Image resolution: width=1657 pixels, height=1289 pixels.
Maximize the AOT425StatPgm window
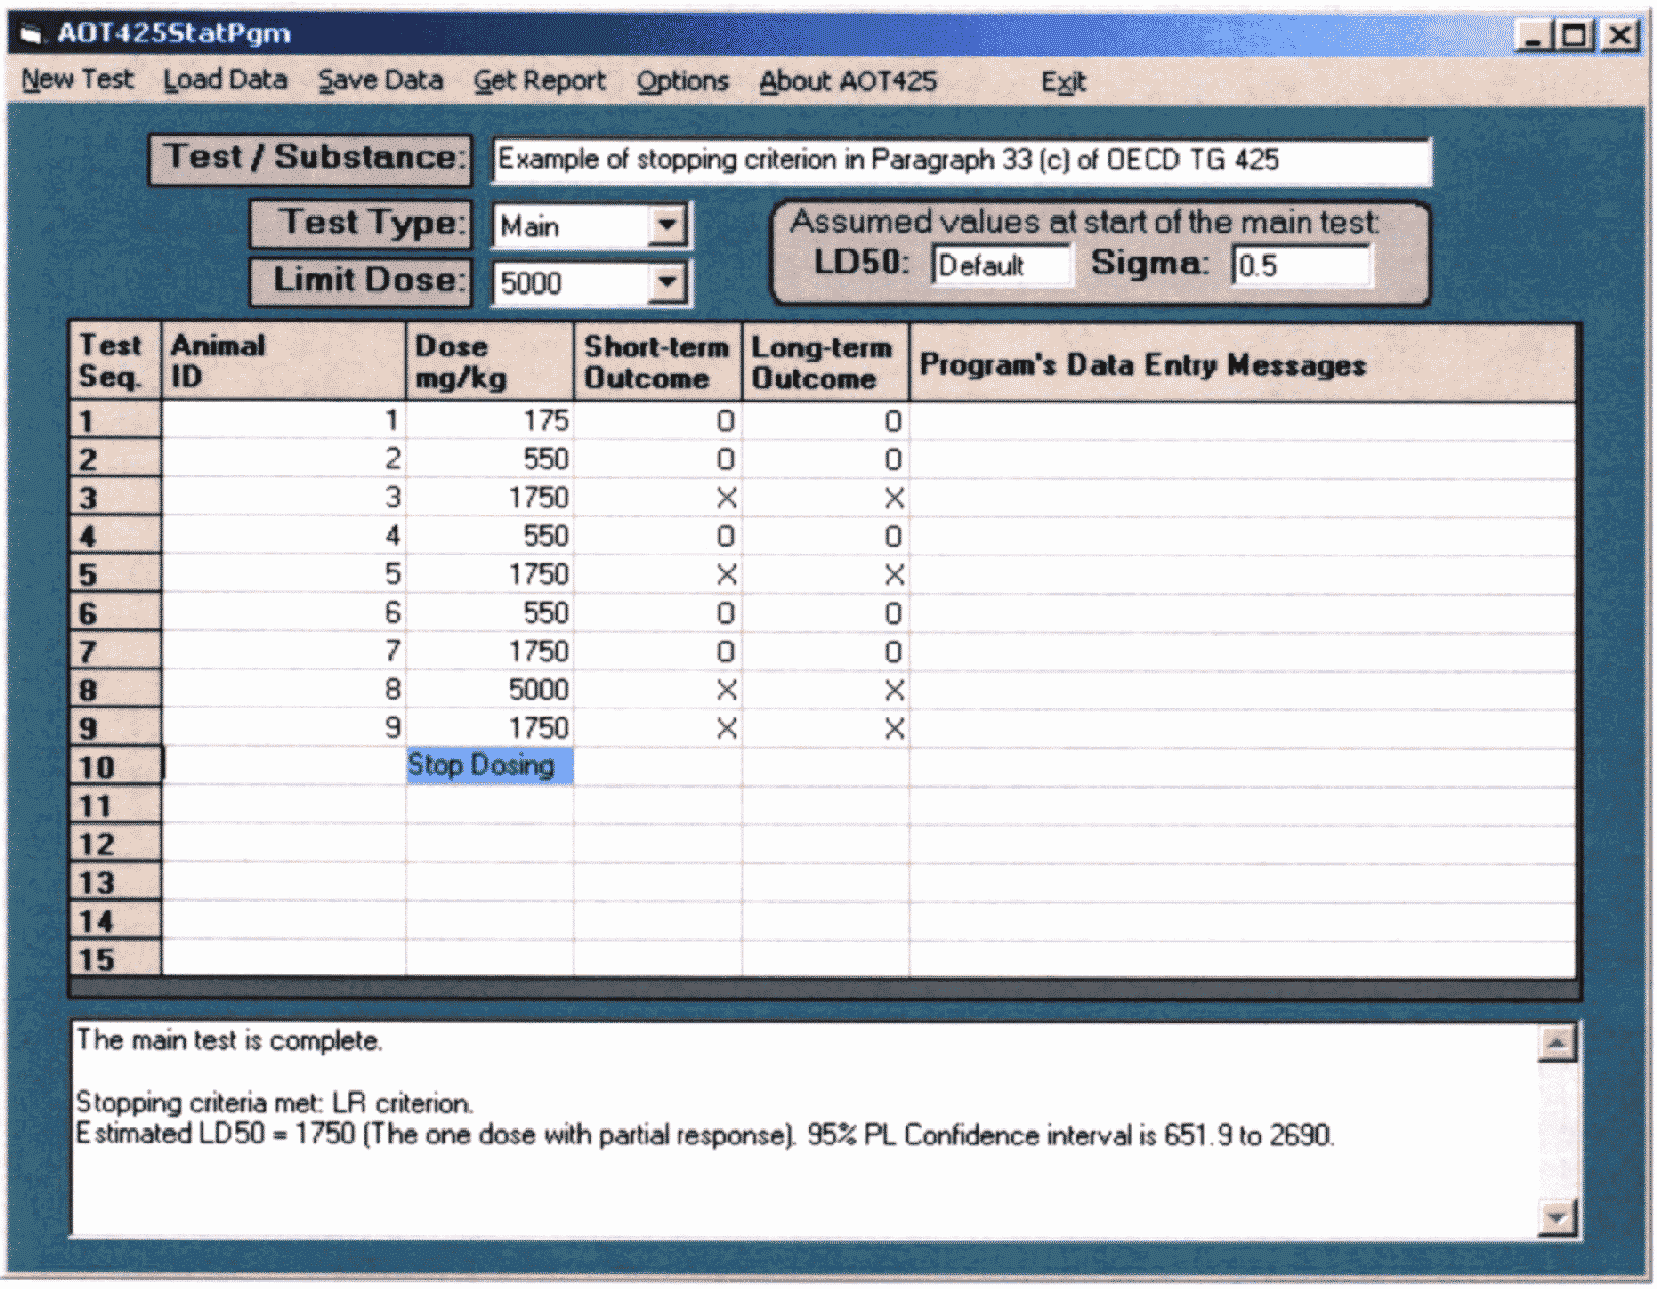click(x=1574, y=36)
